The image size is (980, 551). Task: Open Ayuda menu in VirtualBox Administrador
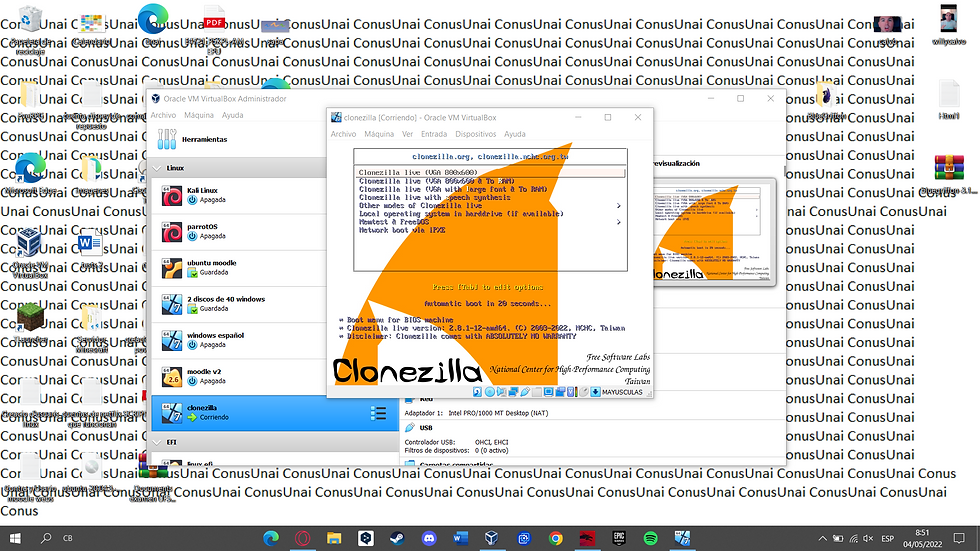232,116
